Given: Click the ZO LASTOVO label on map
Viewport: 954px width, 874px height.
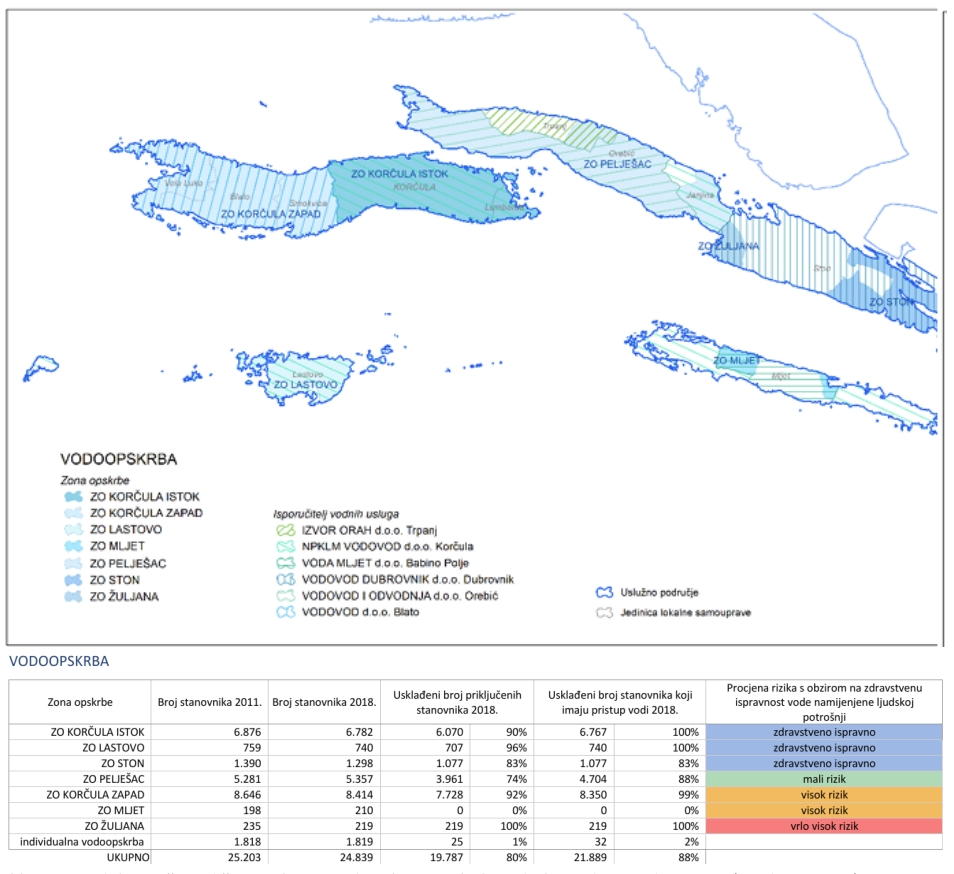Looking at the screenshot, I should point(305,385).
